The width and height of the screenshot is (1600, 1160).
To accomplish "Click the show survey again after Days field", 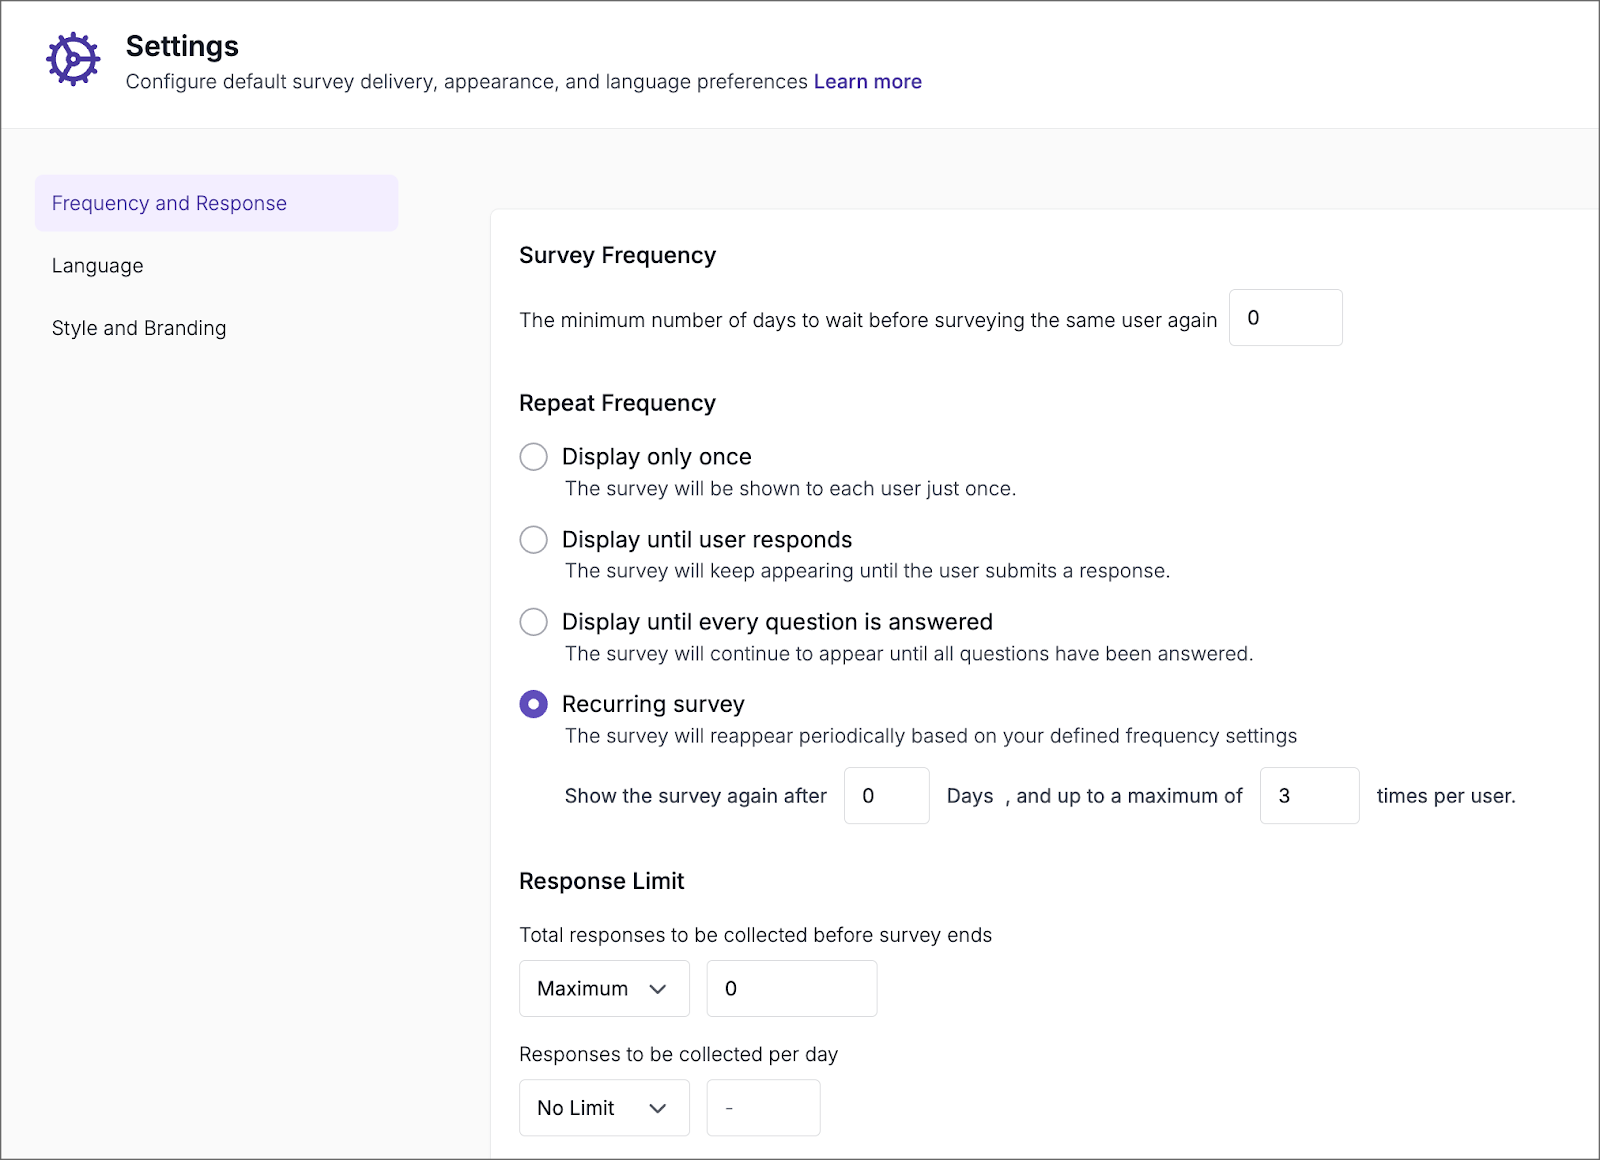I will (886, 795).
